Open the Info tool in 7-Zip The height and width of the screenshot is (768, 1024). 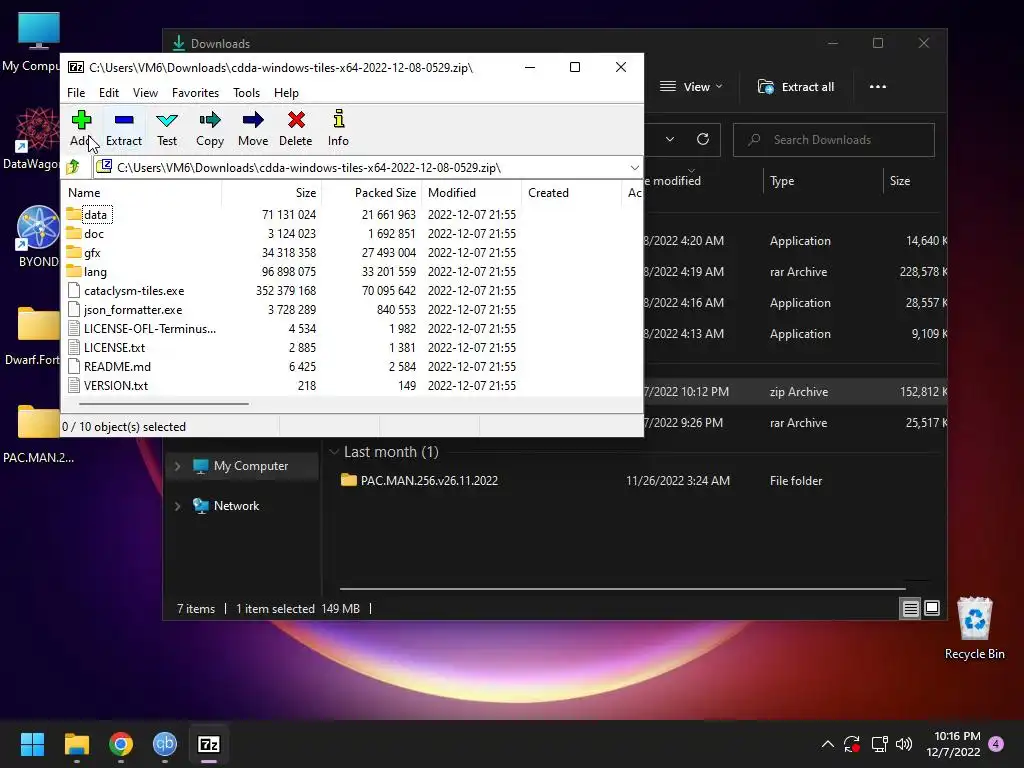point(338,128)
